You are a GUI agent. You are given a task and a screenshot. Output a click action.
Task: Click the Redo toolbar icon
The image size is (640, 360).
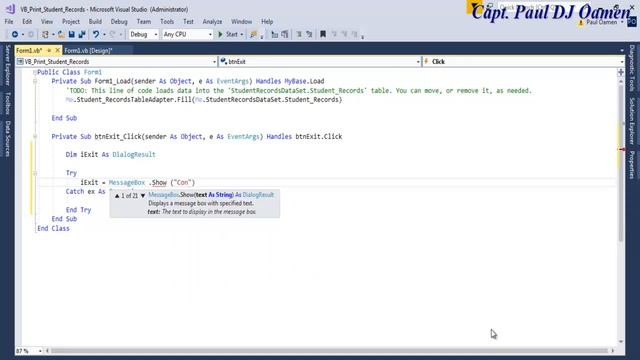coord(113,35)
